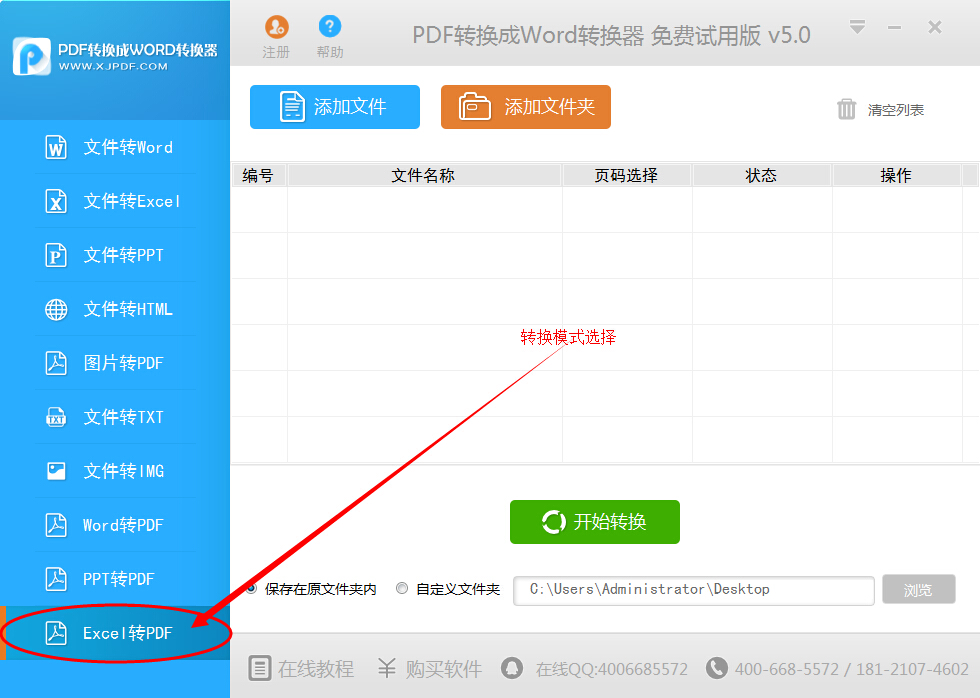
Task: Click the 操作 column header
Action: [896, 176]
